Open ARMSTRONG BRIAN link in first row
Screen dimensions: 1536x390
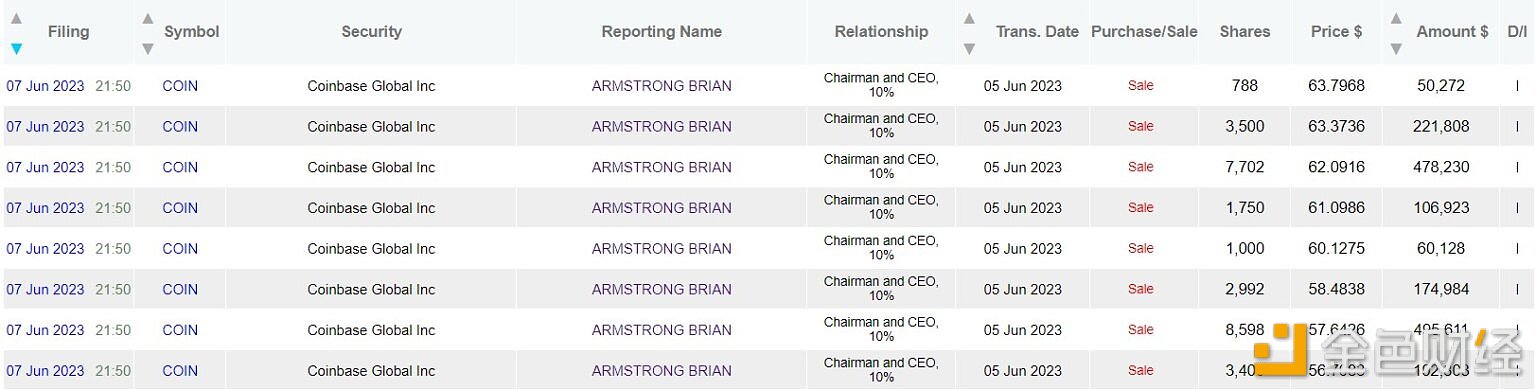(x=661, y=86)
